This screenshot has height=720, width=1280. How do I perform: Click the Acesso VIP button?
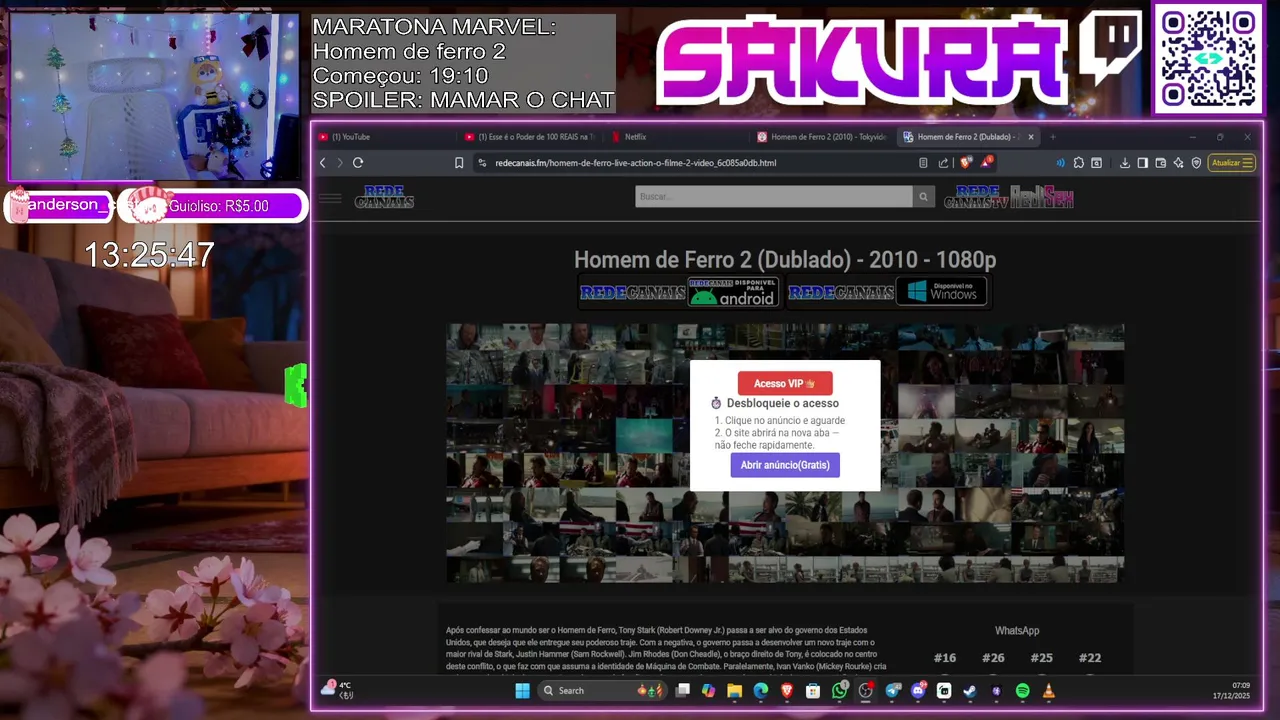pyautogui.click(x=785, y=383)
